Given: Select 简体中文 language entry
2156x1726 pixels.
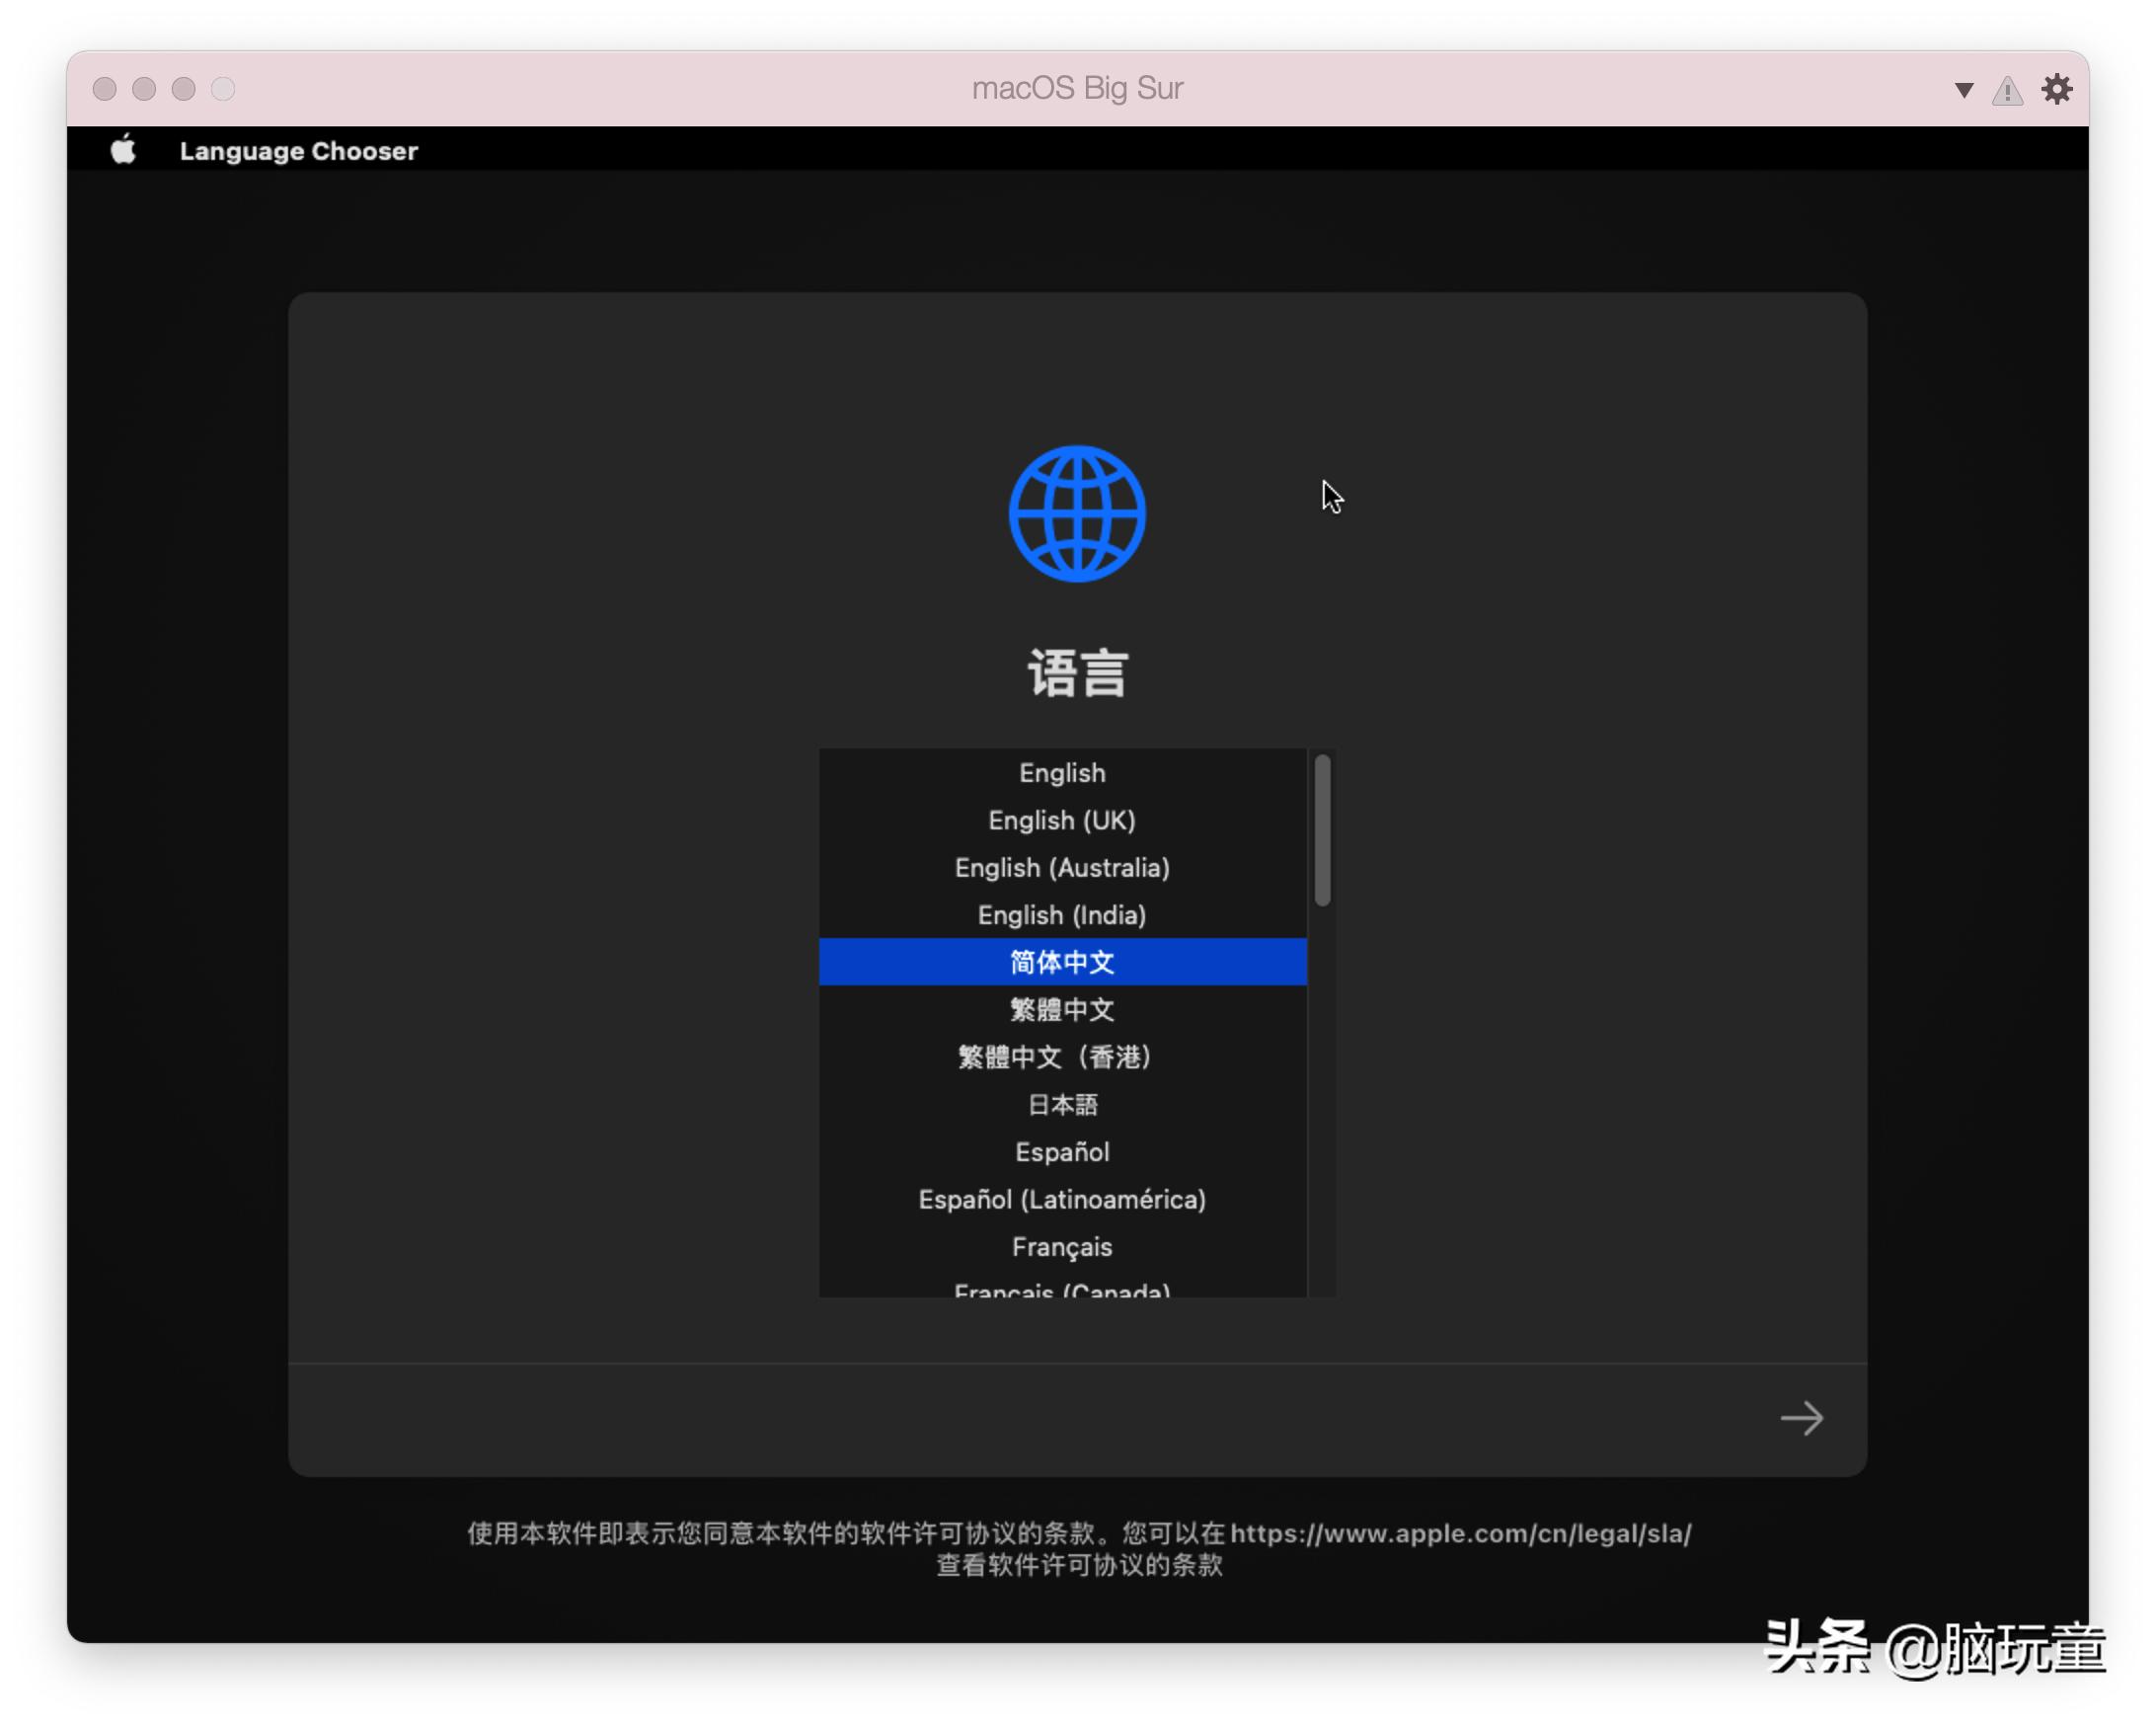Looking at the screenshot, I should (1062, 962).
